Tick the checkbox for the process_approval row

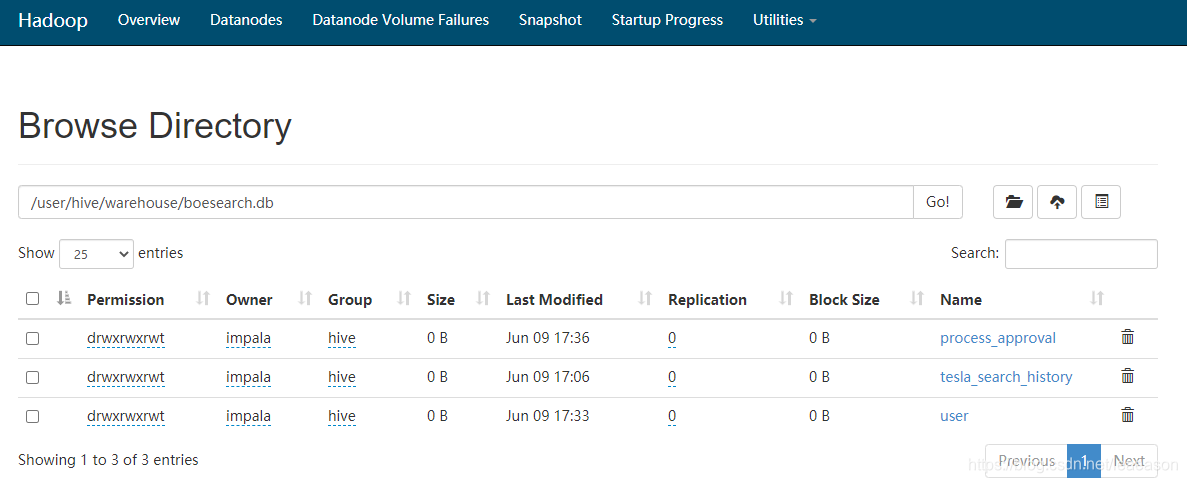pyautogui.click(x=33, y=338)
